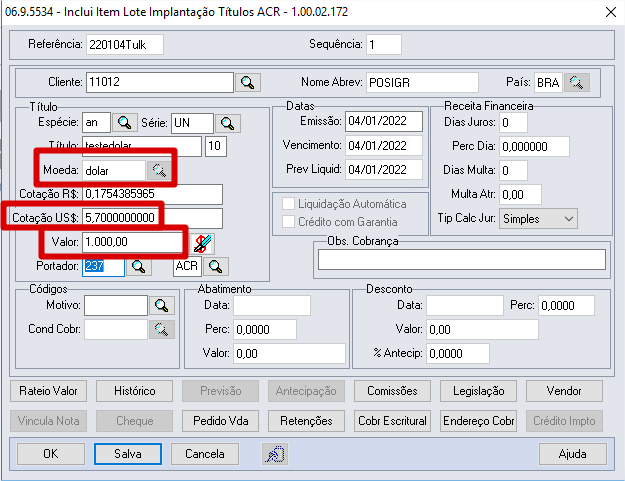This screenshot has height=481, width=625.
Task: Click the Motivo field
Action: tap(116, 306)
